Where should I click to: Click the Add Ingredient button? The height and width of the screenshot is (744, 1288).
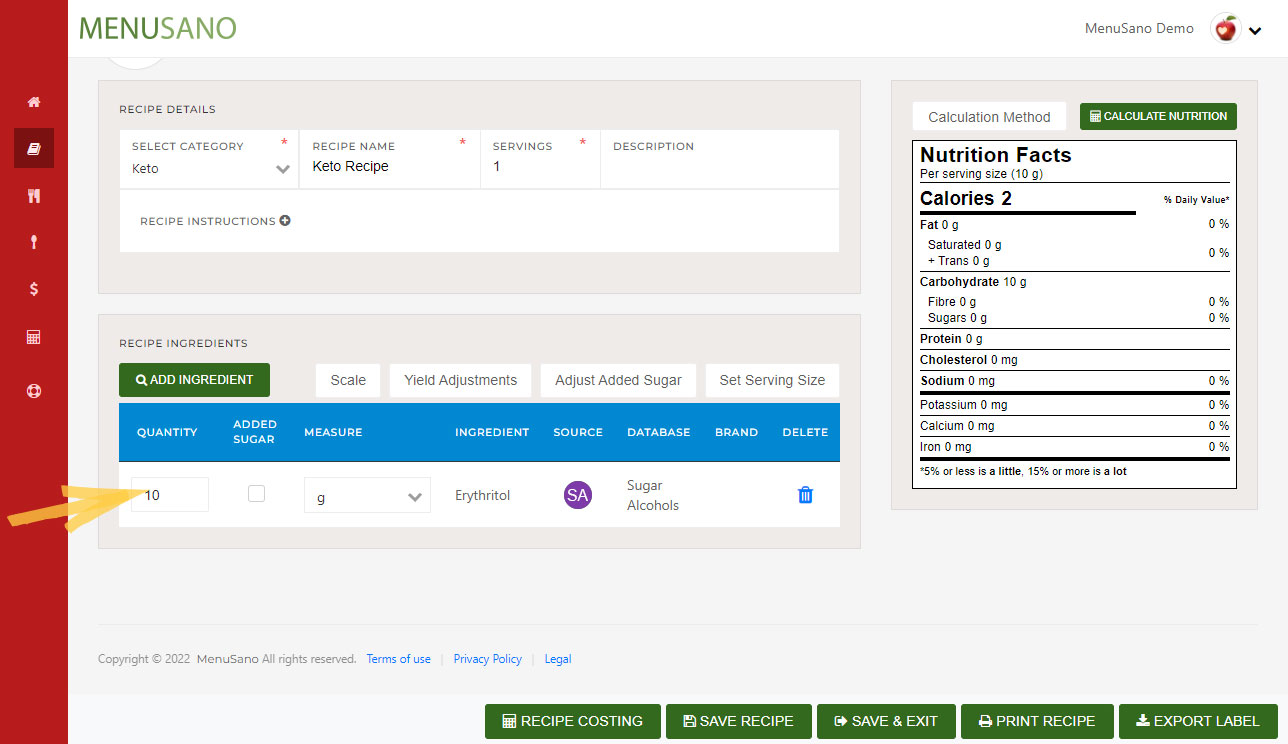pos(194,380)
